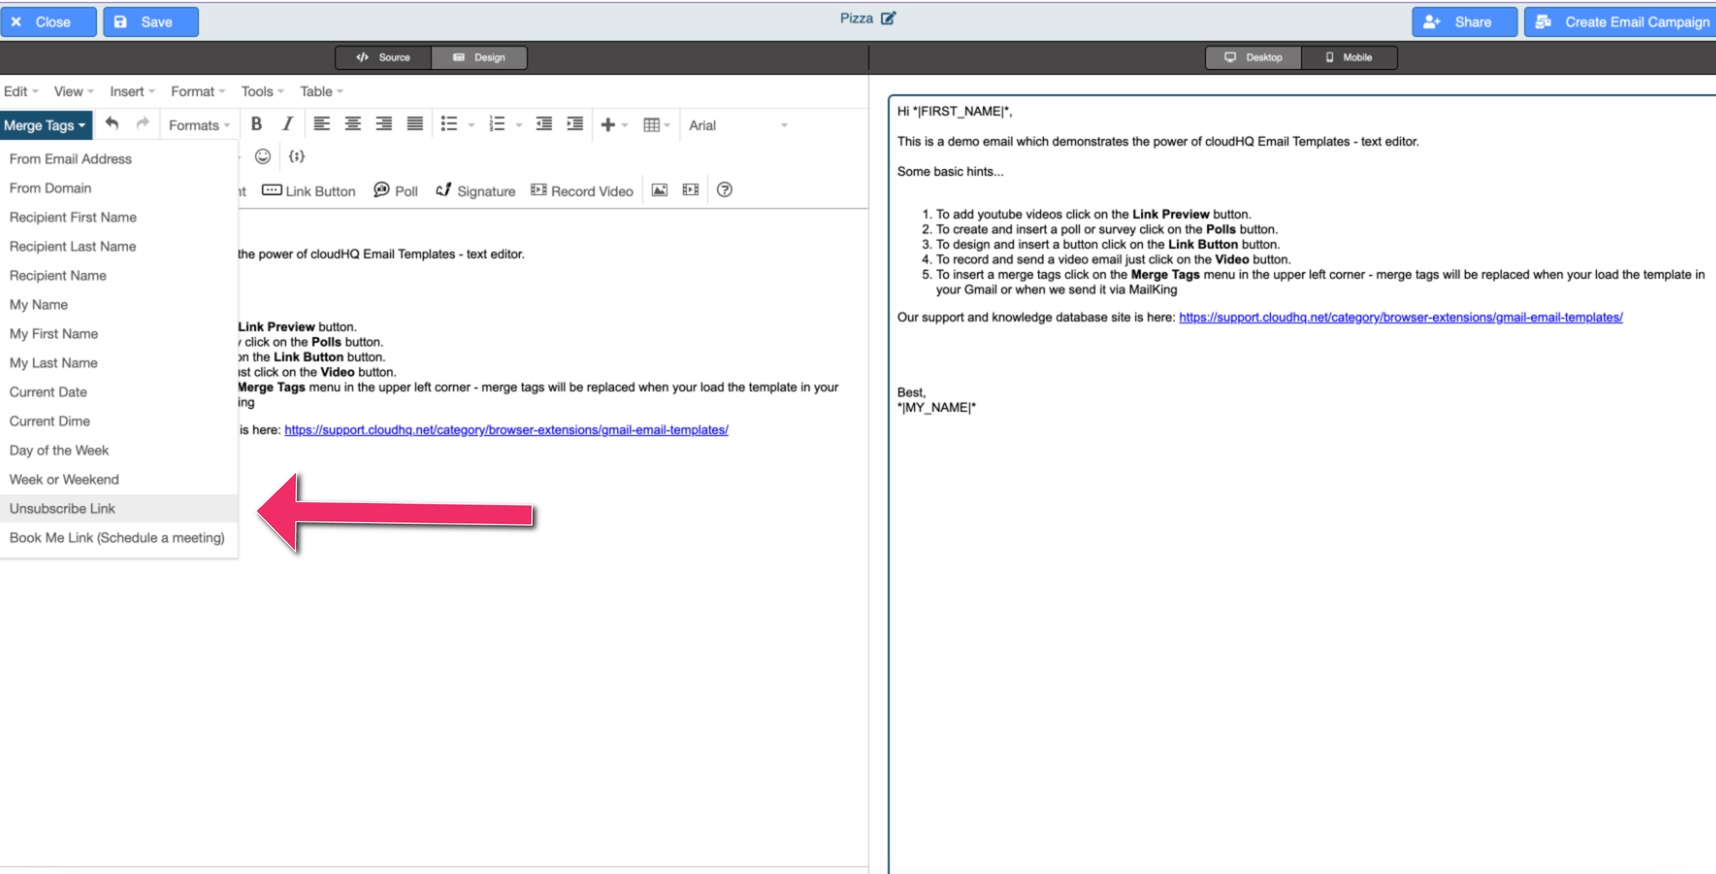Screen dimensions: 1716x874
Task: Switch to Design view
Action: pos(479,57)
